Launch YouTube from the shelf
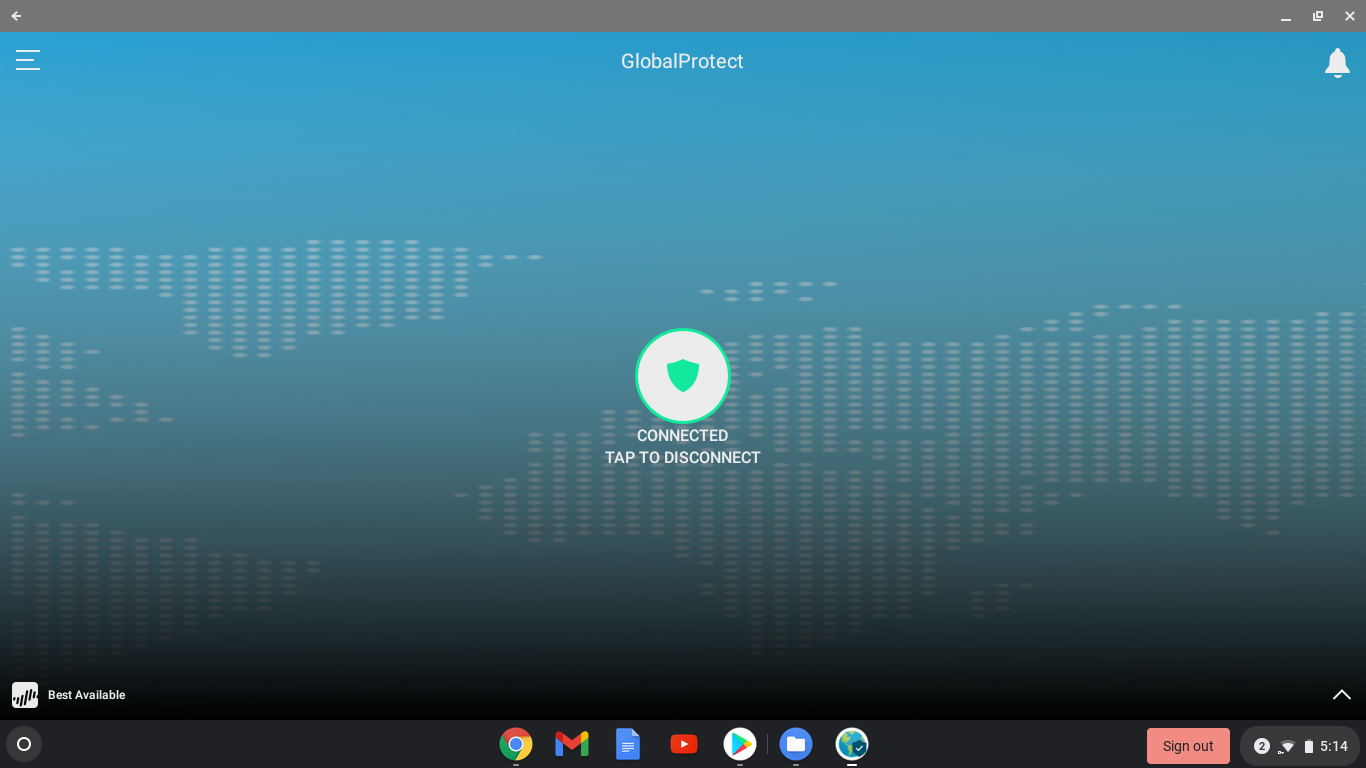1366x768 pixels. click(684, 744)
